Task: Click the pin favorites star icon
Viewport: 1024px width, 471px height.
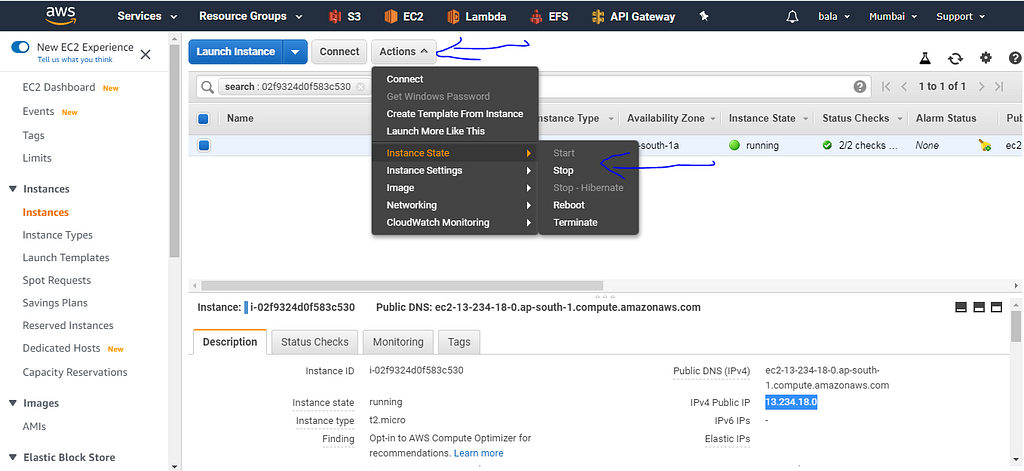Action: point(703,16)
